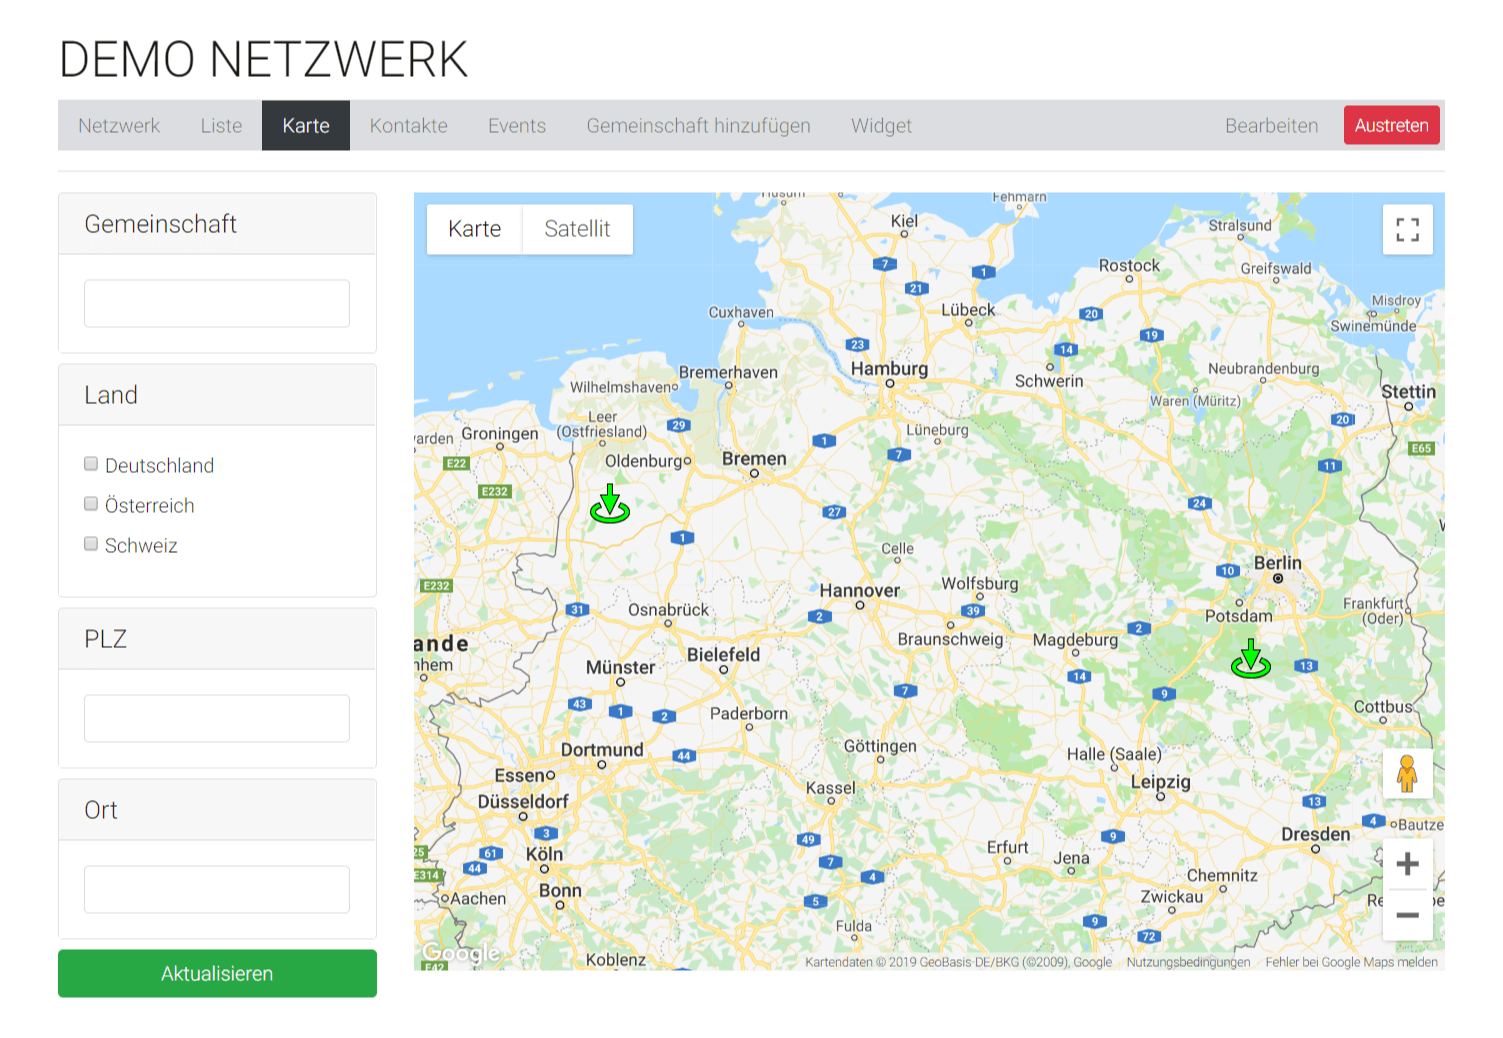The width and height of the screenshot is (1503, 1038).
Task: Enable the Schweiz checkbox
Action: [x=90, y=543]
